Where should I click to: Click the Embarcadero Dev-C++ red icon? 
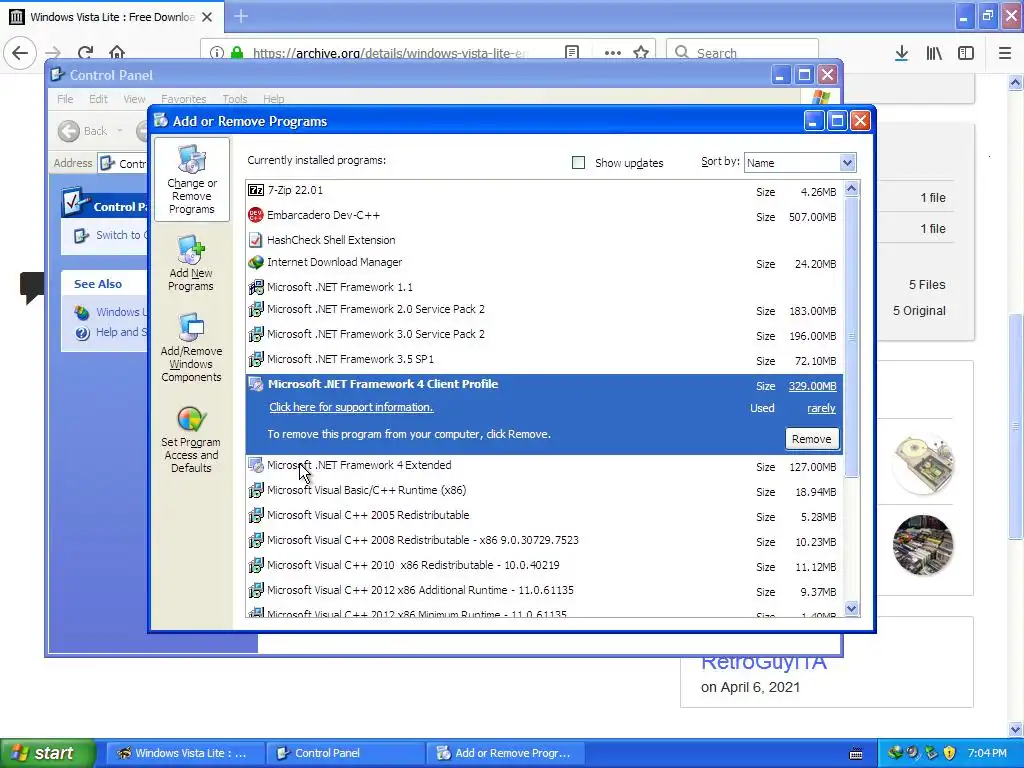256,216
